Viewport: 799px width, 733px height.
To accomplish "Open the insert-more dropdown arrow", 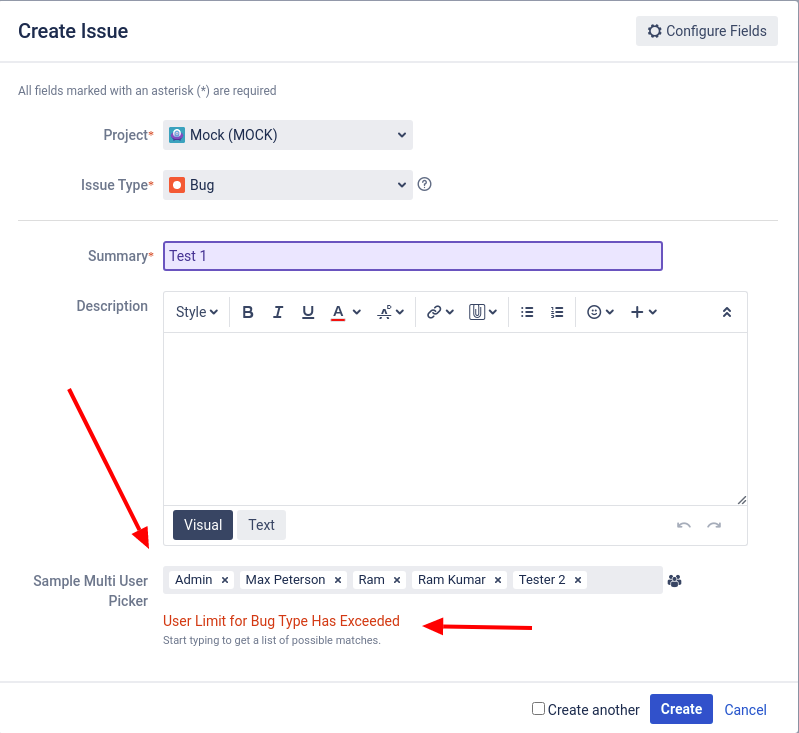I will 653,312.
